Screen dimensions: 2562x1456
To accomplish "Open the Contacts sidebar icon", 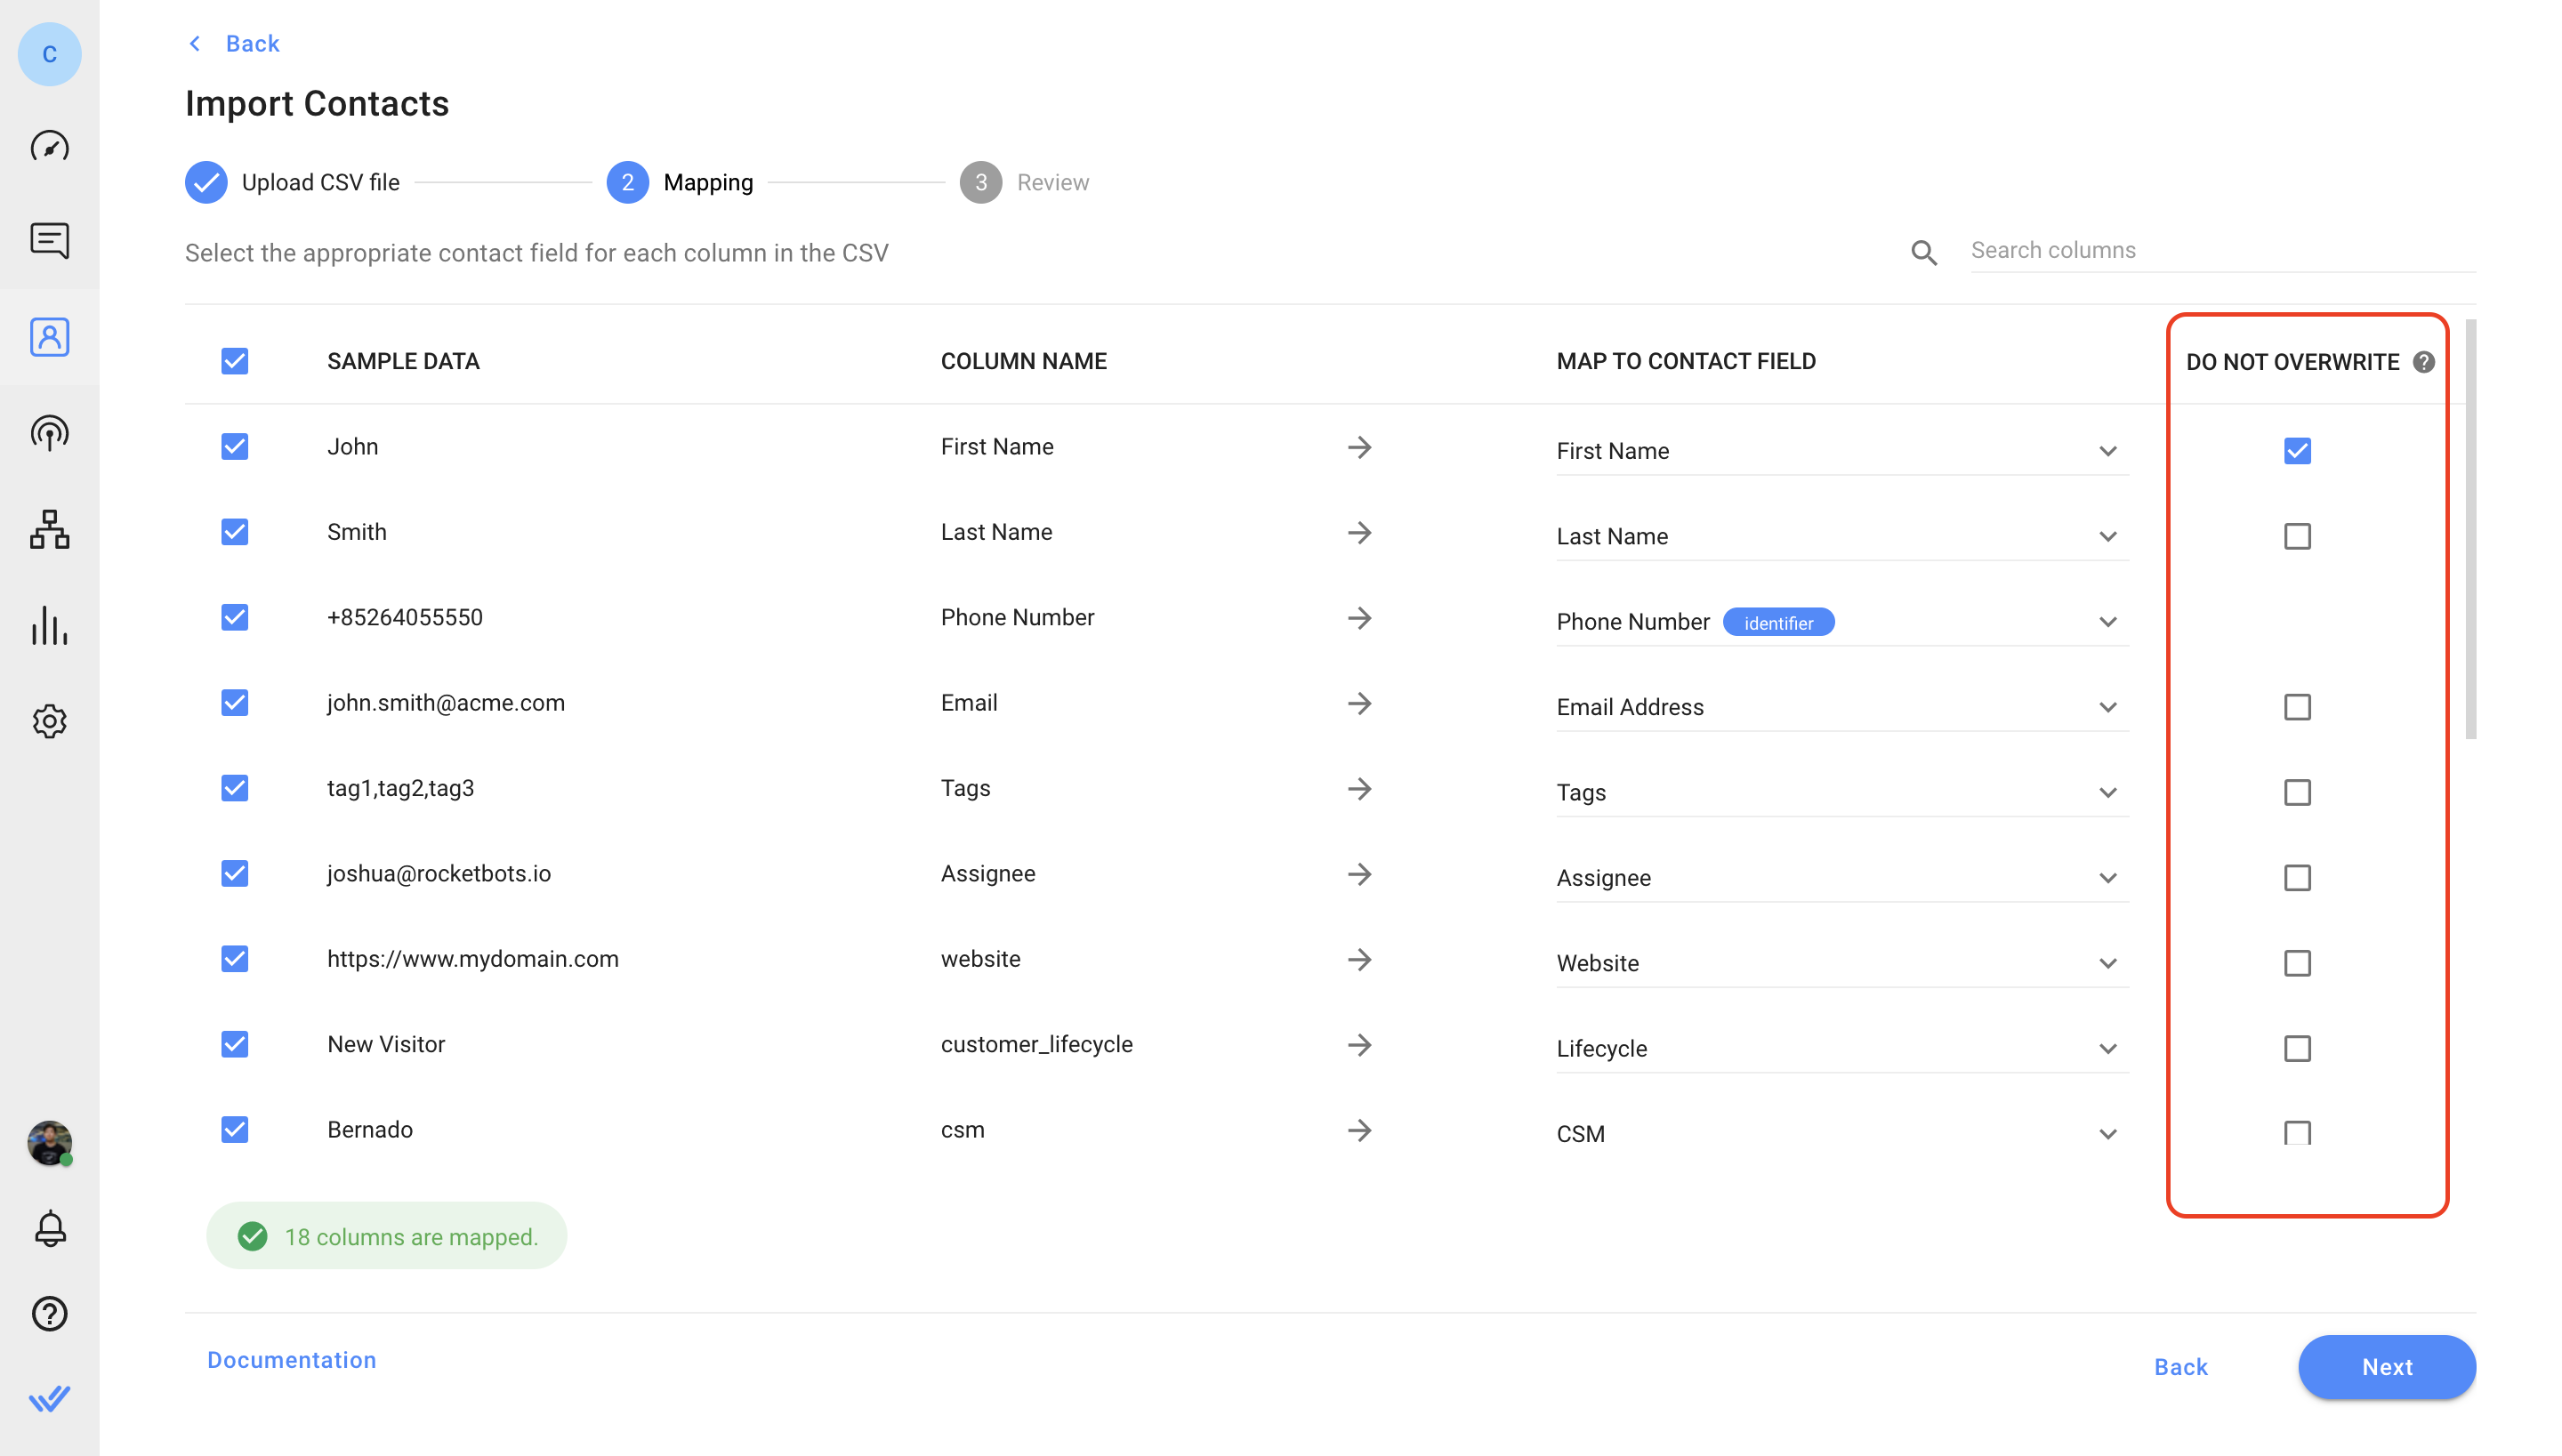I will 49,337.
